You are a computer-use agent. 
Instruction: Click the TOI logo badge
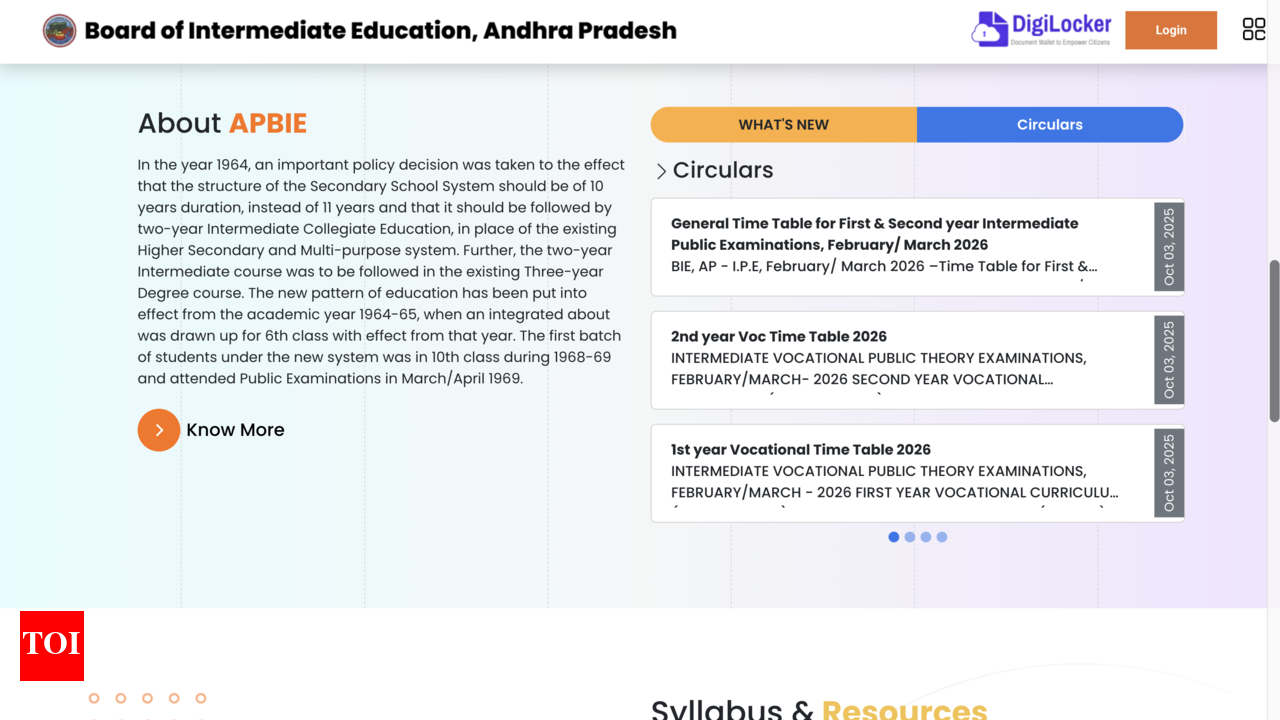pos(52,646)
